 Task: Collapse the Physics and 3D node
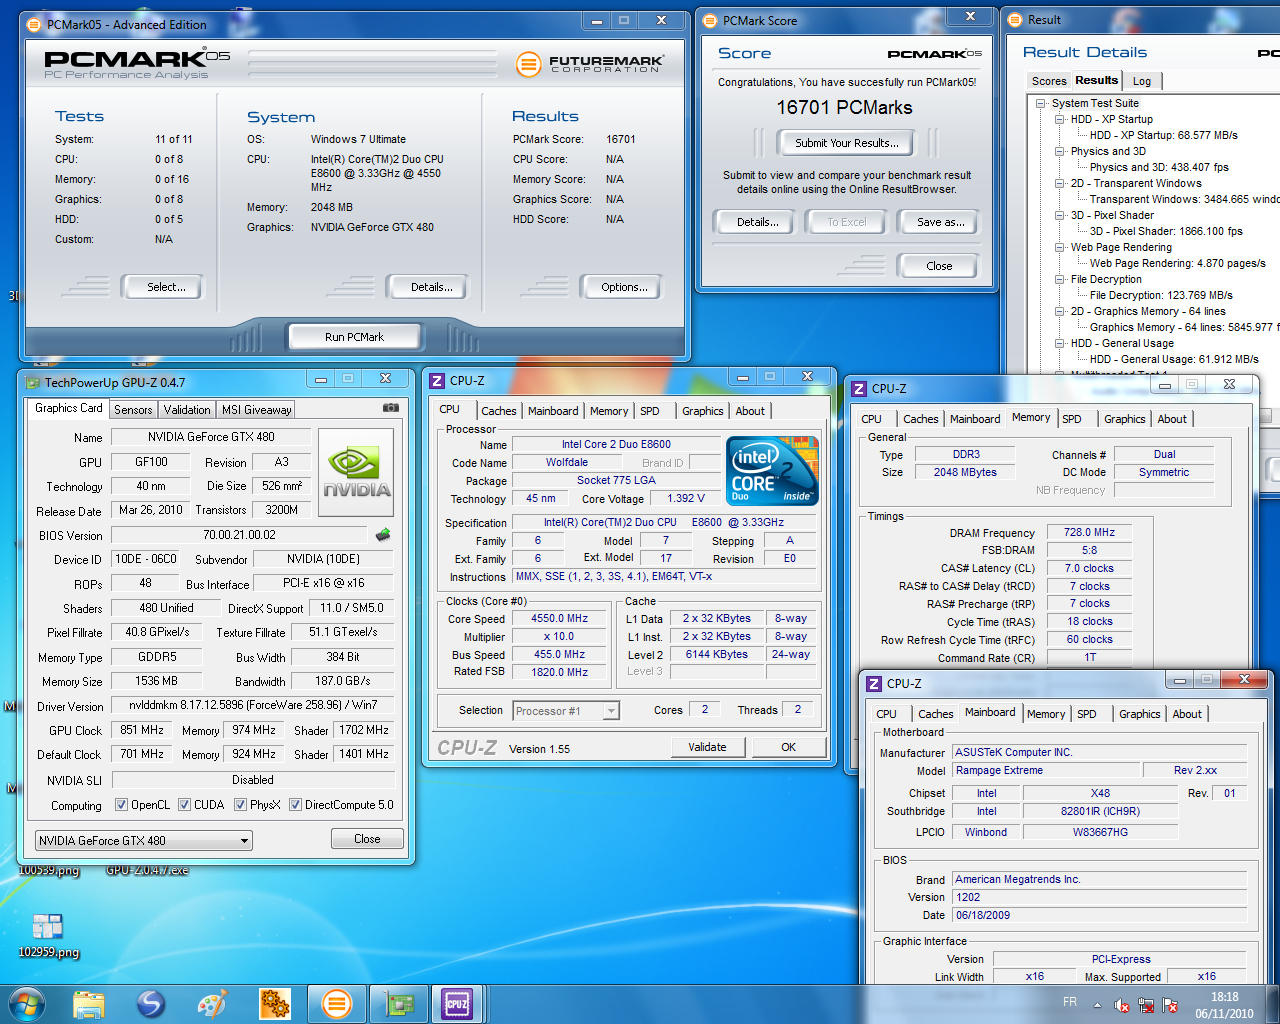tap(1060, 151)
